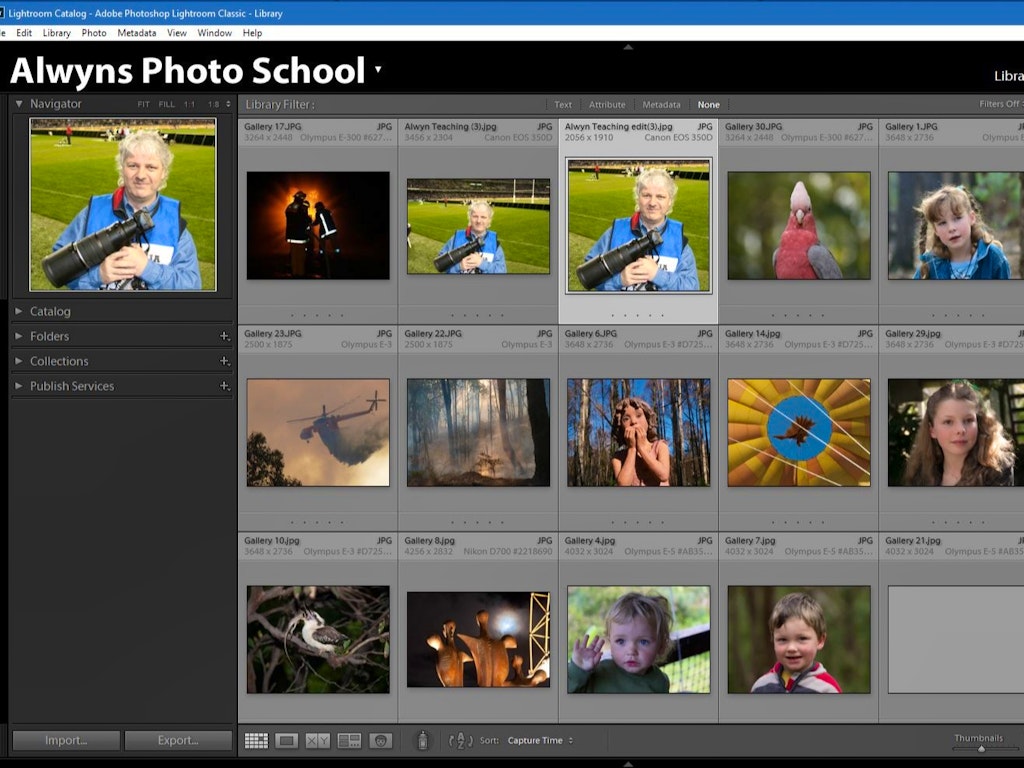The width and height of the screenshot is (1024, 768).
Task: Select Alwyn Teaching edit(3).jpg thumbnail
Action: 639,225
